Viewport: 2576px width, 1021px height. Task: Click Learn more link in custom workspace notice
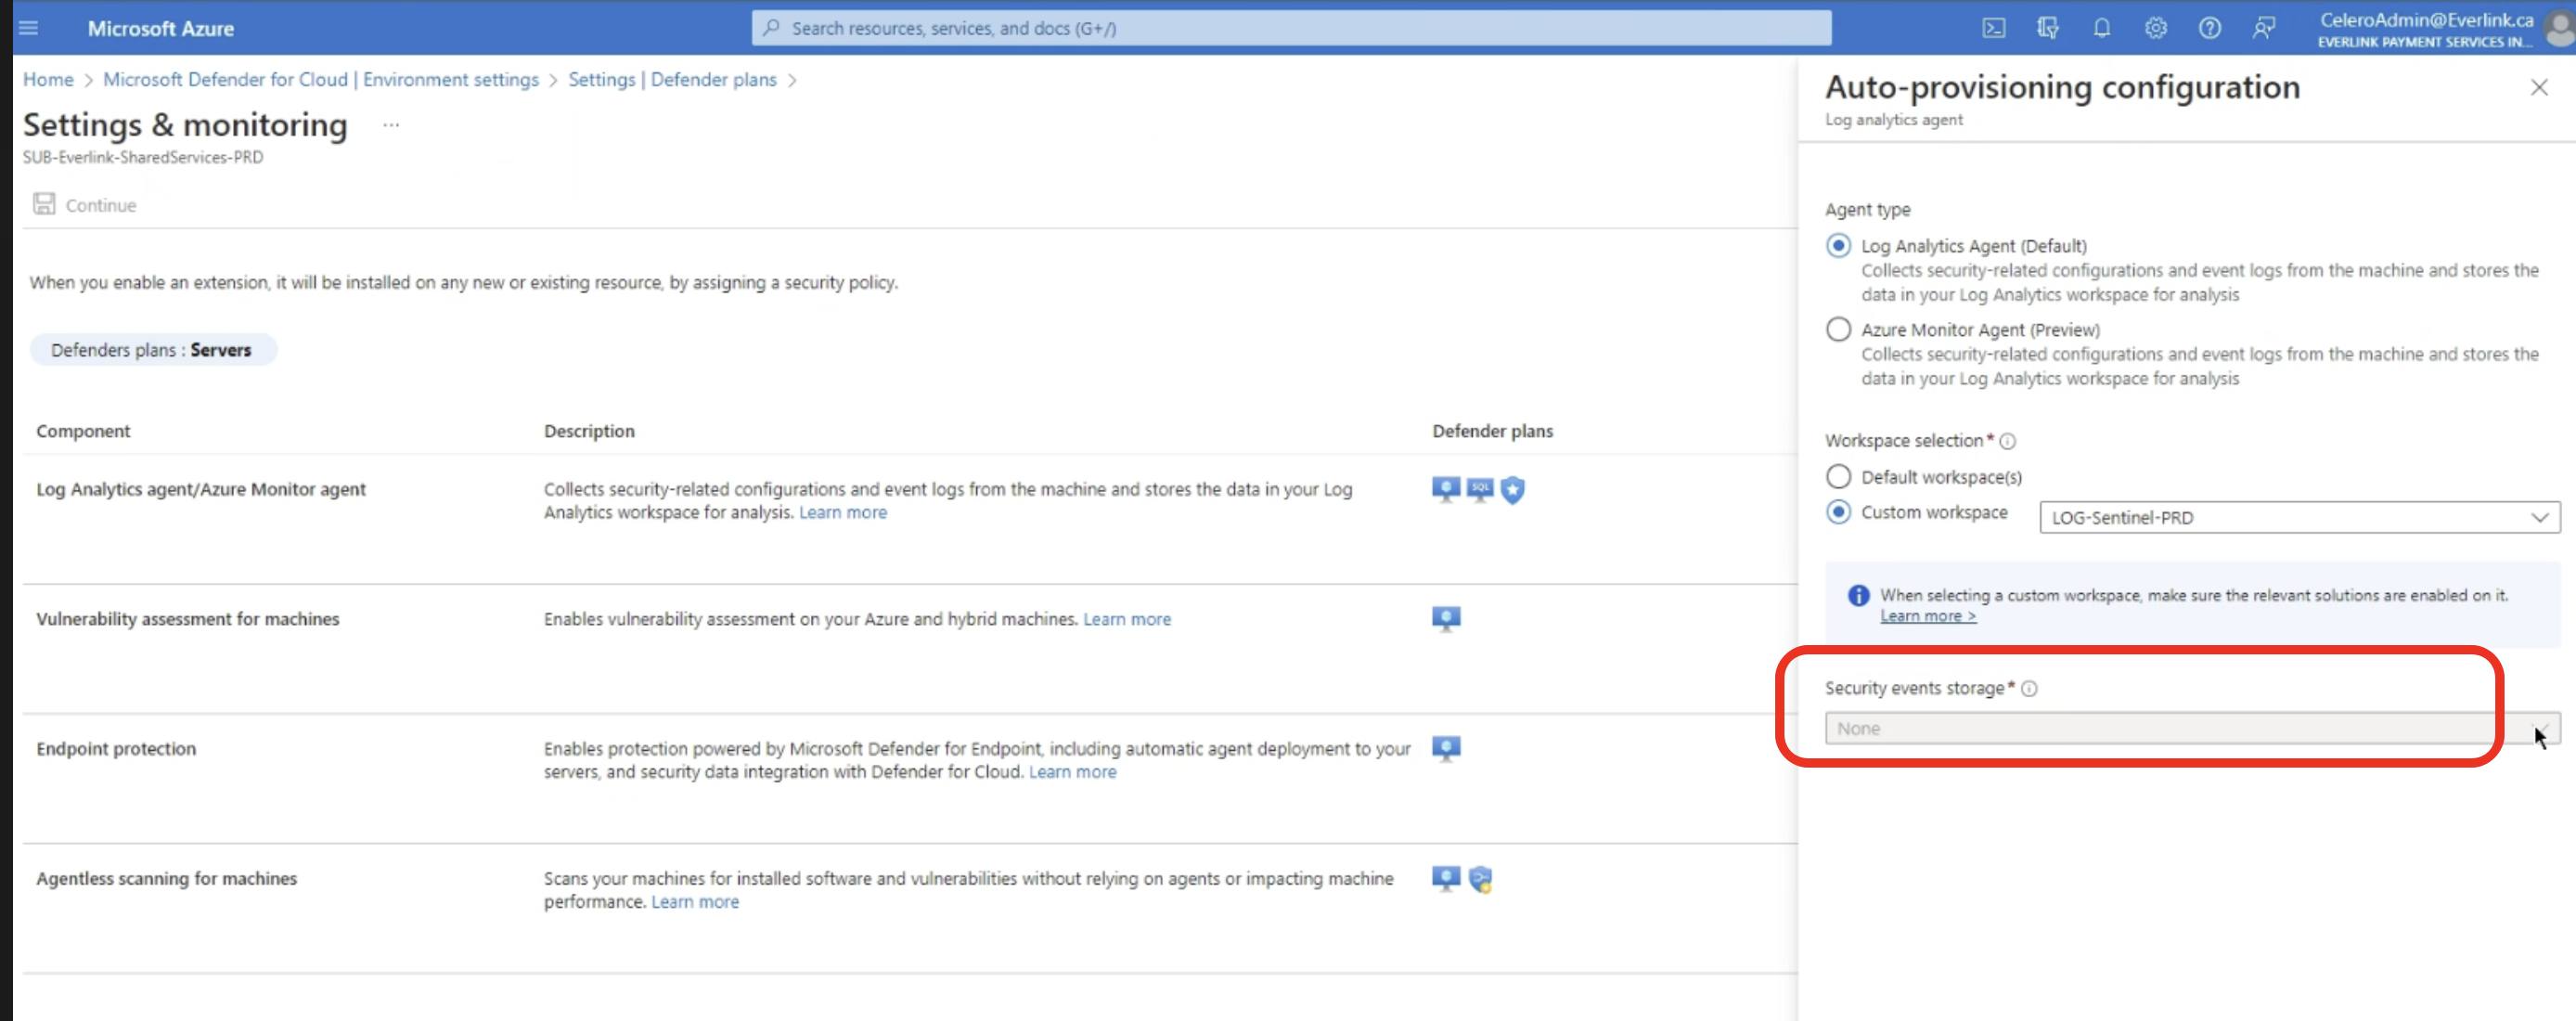click(x=1927, y=616)
